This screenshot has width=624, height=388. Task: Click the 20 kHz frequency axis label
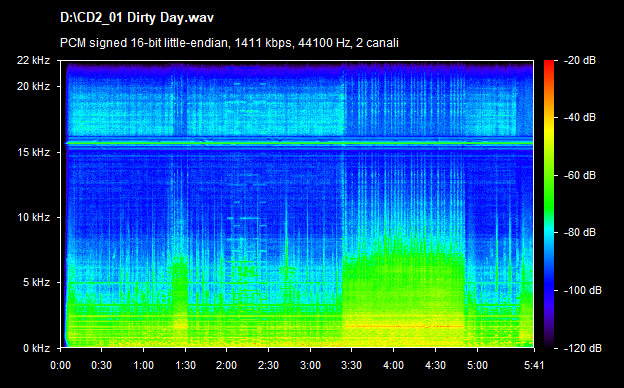(x=33, y=86)
